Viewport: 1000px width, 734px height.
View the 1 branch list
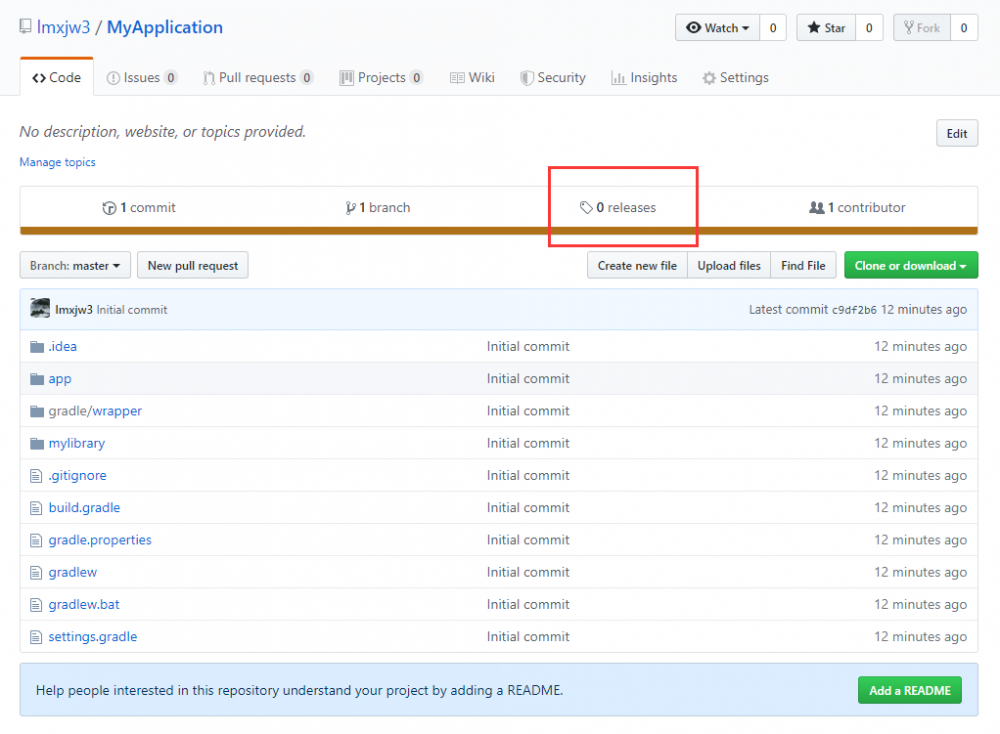[378, 208]
